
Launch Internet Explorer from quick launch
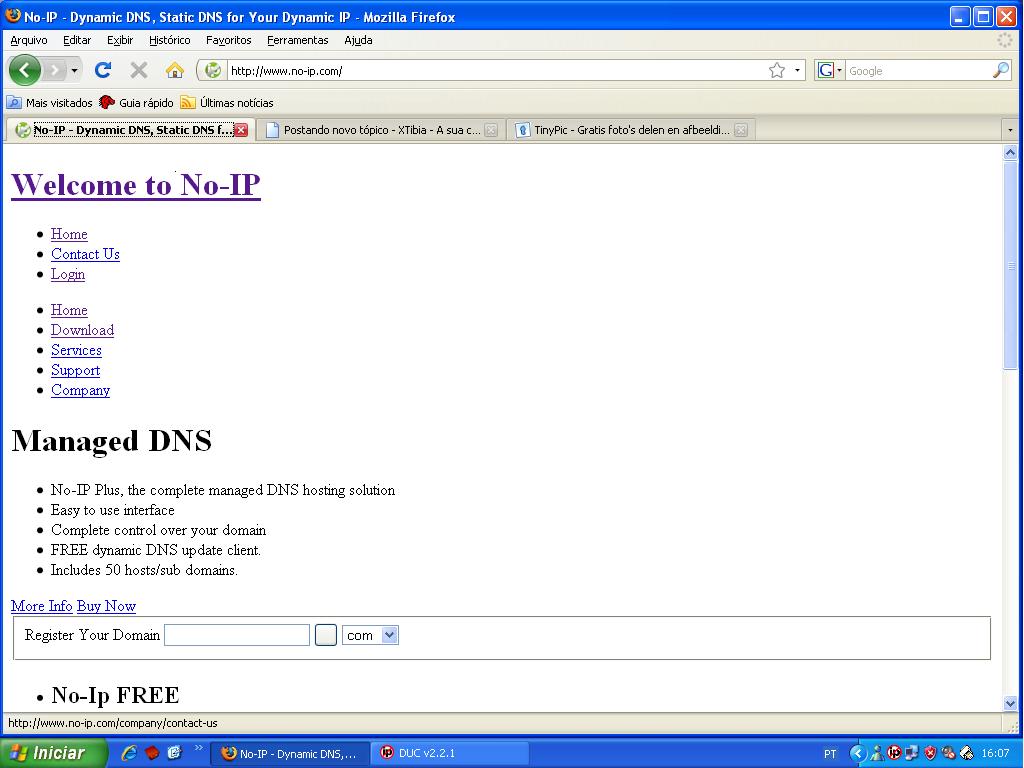coord(129,753)
